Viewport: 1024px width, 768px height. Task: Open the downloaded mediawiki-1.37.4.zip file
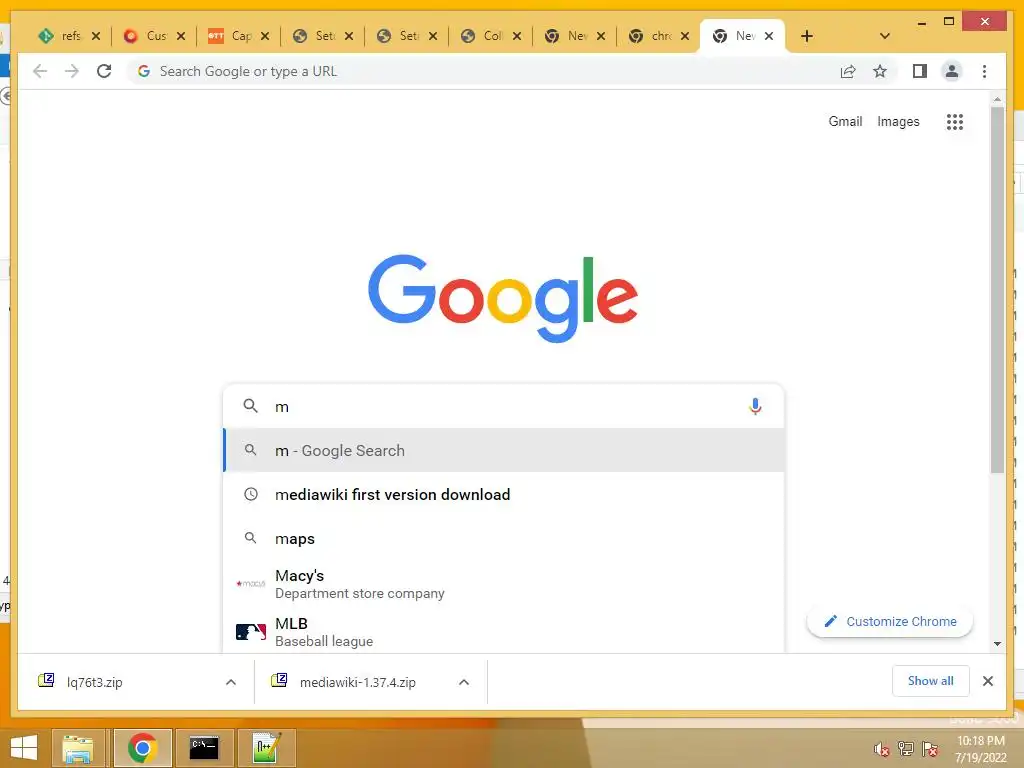pos(356,682)
